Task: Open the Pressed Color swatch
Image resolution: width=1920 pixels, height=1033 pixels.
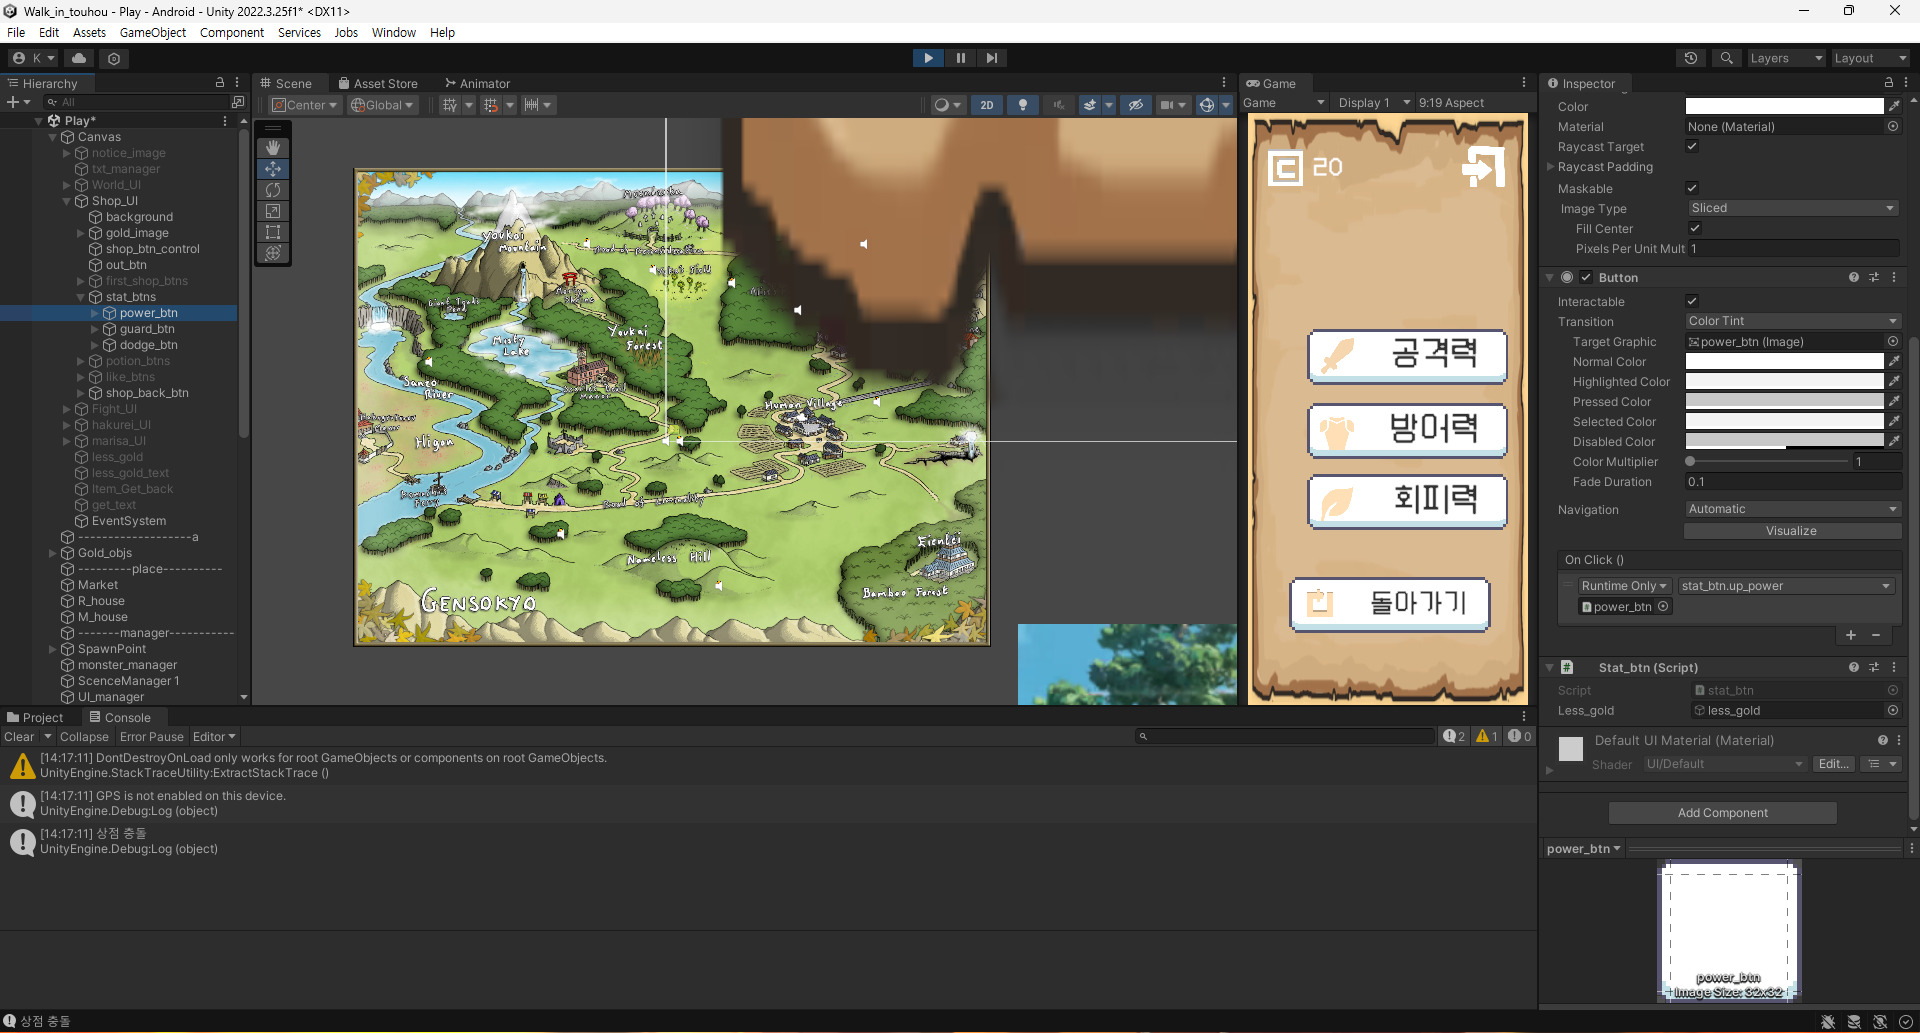Action: pyautogui.click(x=1785, y=402)
